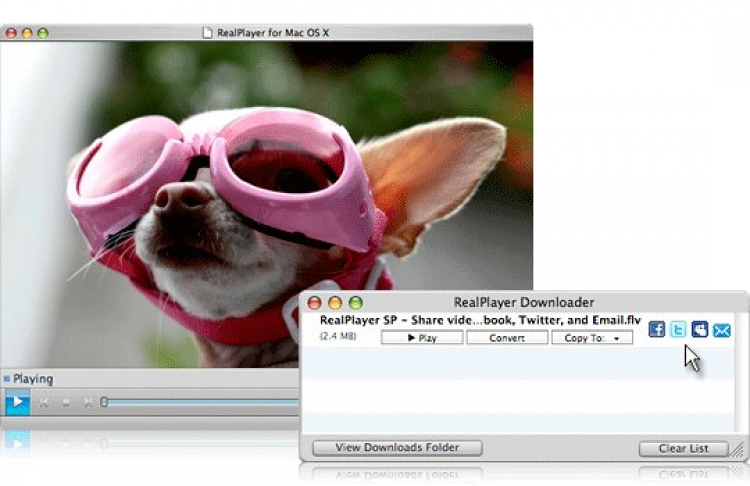
Task: Click the RealPlayer Downloader title text
Action: coord(524,302)
